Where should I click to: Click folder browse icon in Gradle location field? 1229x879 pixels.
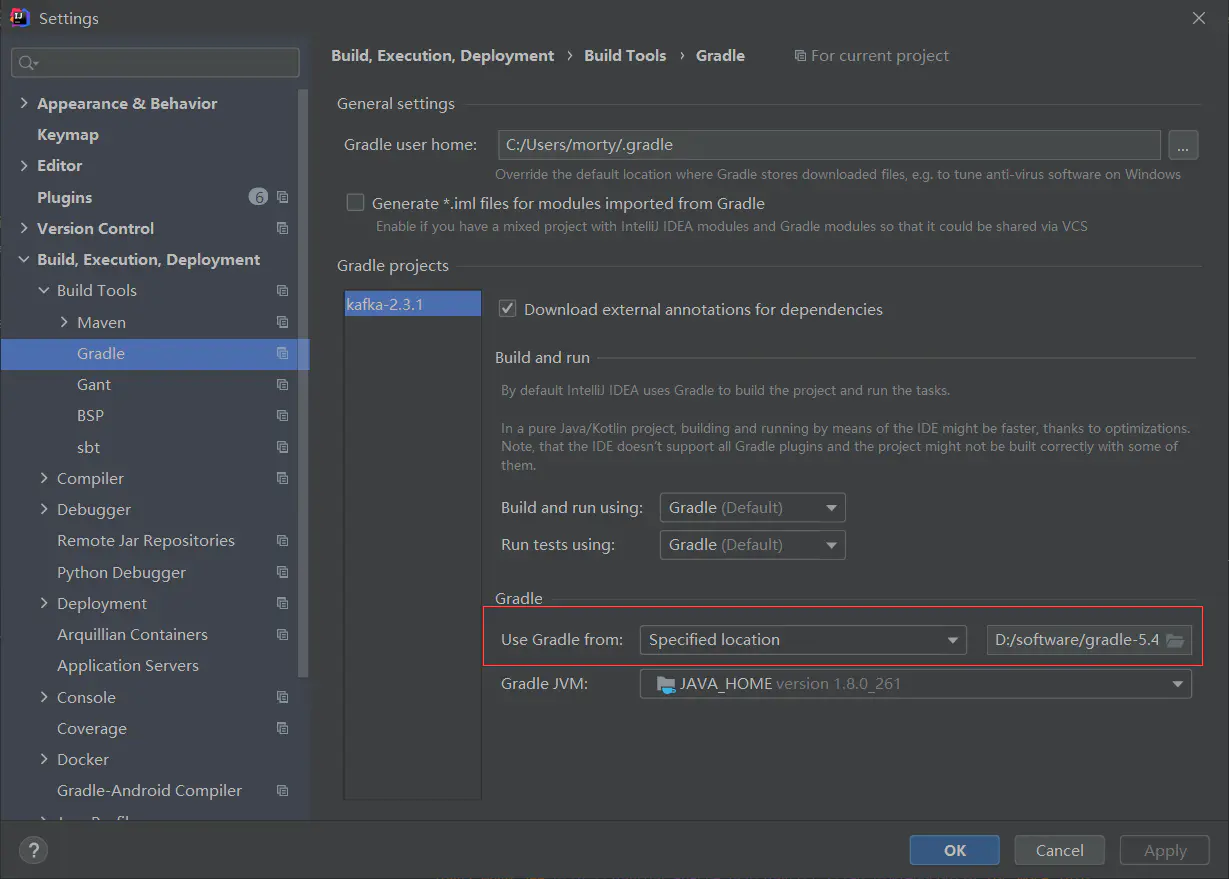(x=1175, y=640)
